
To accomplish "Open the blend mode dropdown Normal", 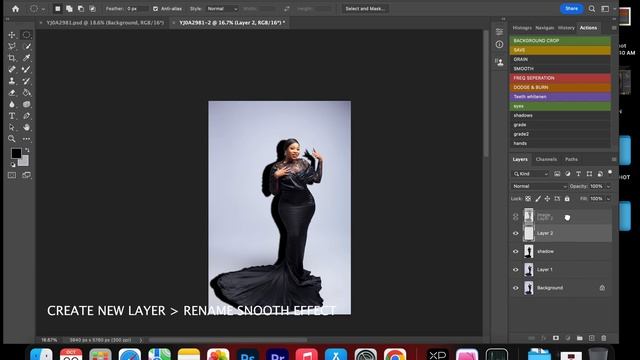I will click(x=539, y=187).
